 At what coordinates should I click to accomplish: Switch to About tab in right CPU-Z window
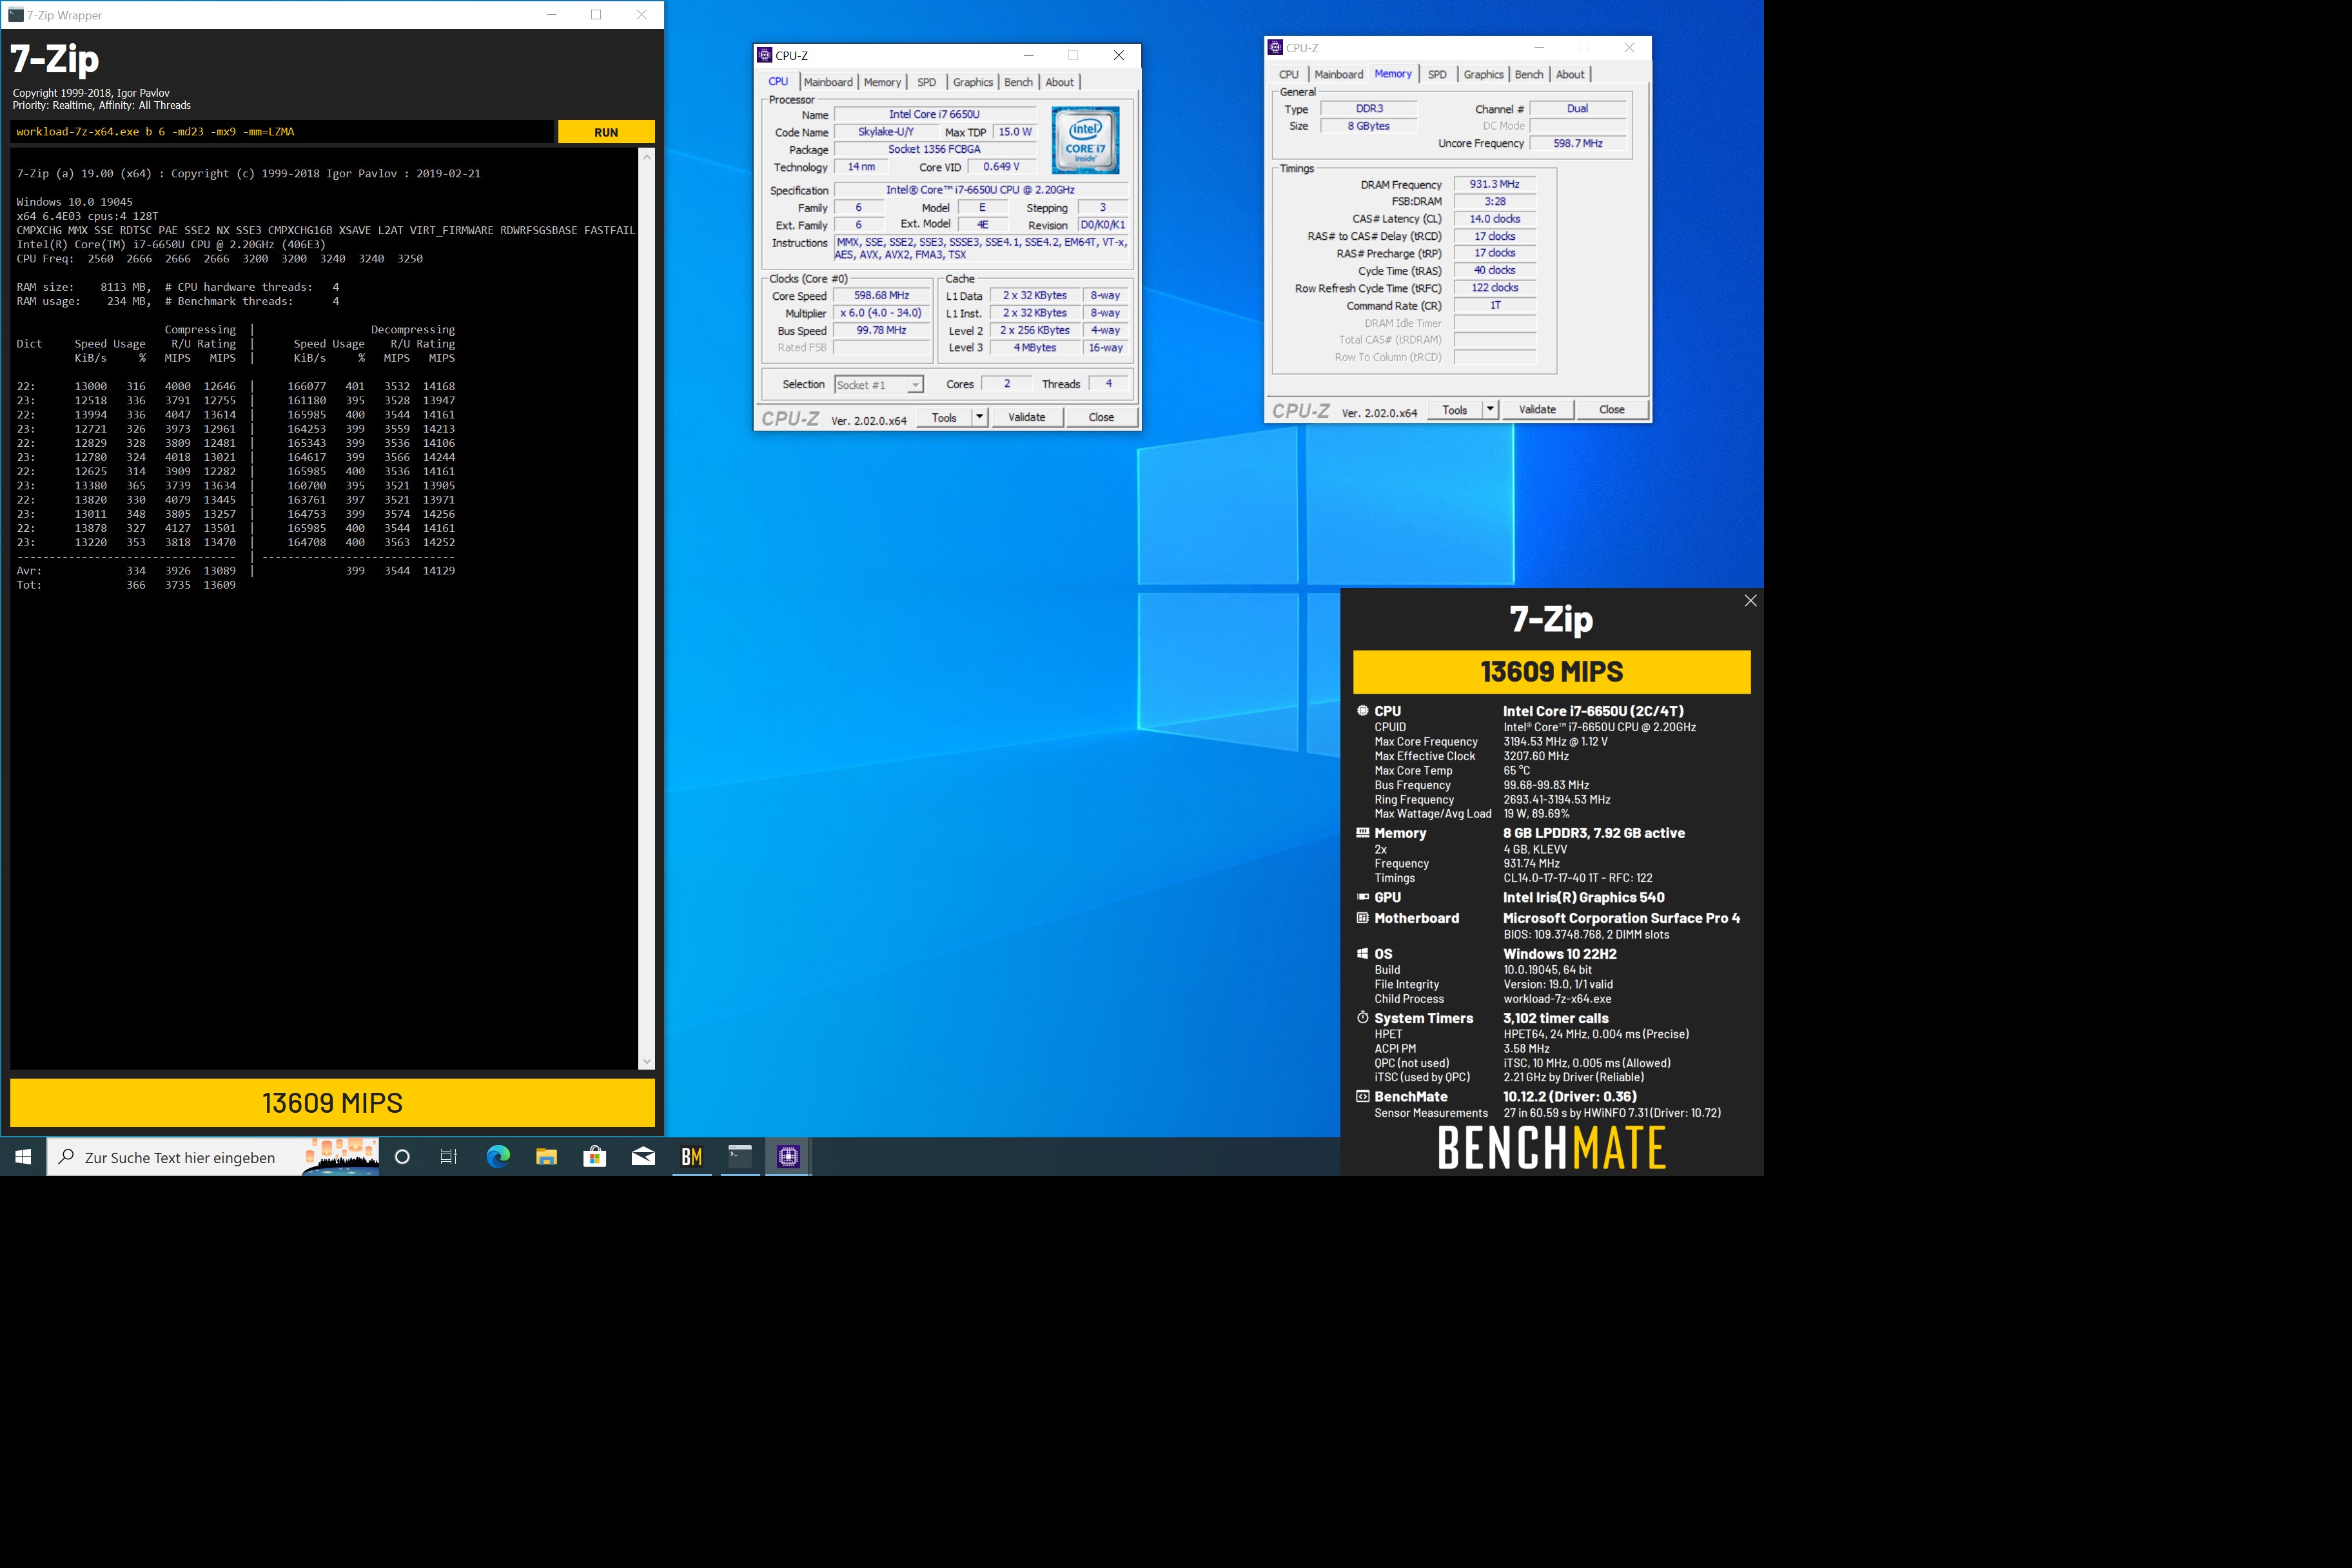(x=1570, y=74)
